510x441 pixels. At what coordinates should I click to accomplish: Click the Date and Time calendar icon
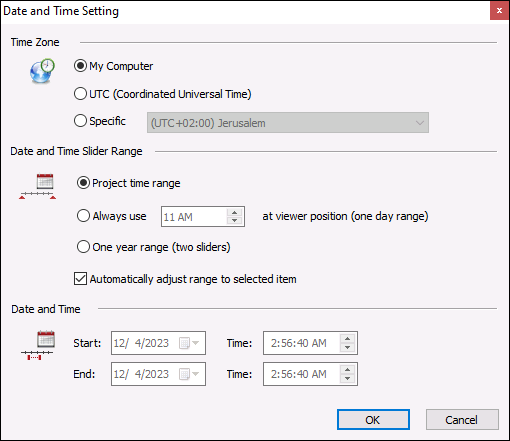[x=38, y=345]
